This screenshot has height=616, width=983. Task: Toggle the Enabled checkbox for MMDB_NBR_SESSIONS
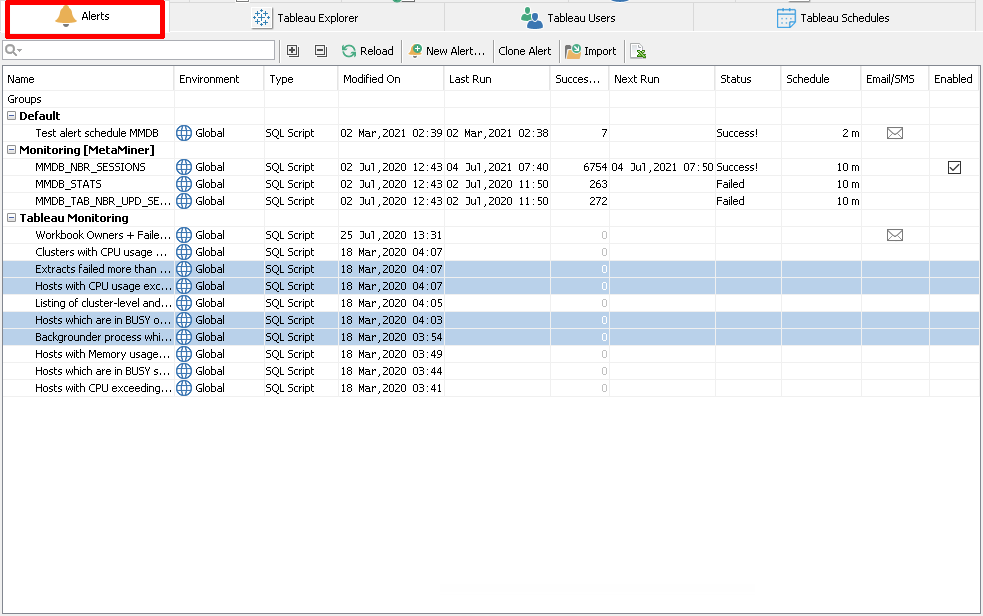[x=954, y=167]
